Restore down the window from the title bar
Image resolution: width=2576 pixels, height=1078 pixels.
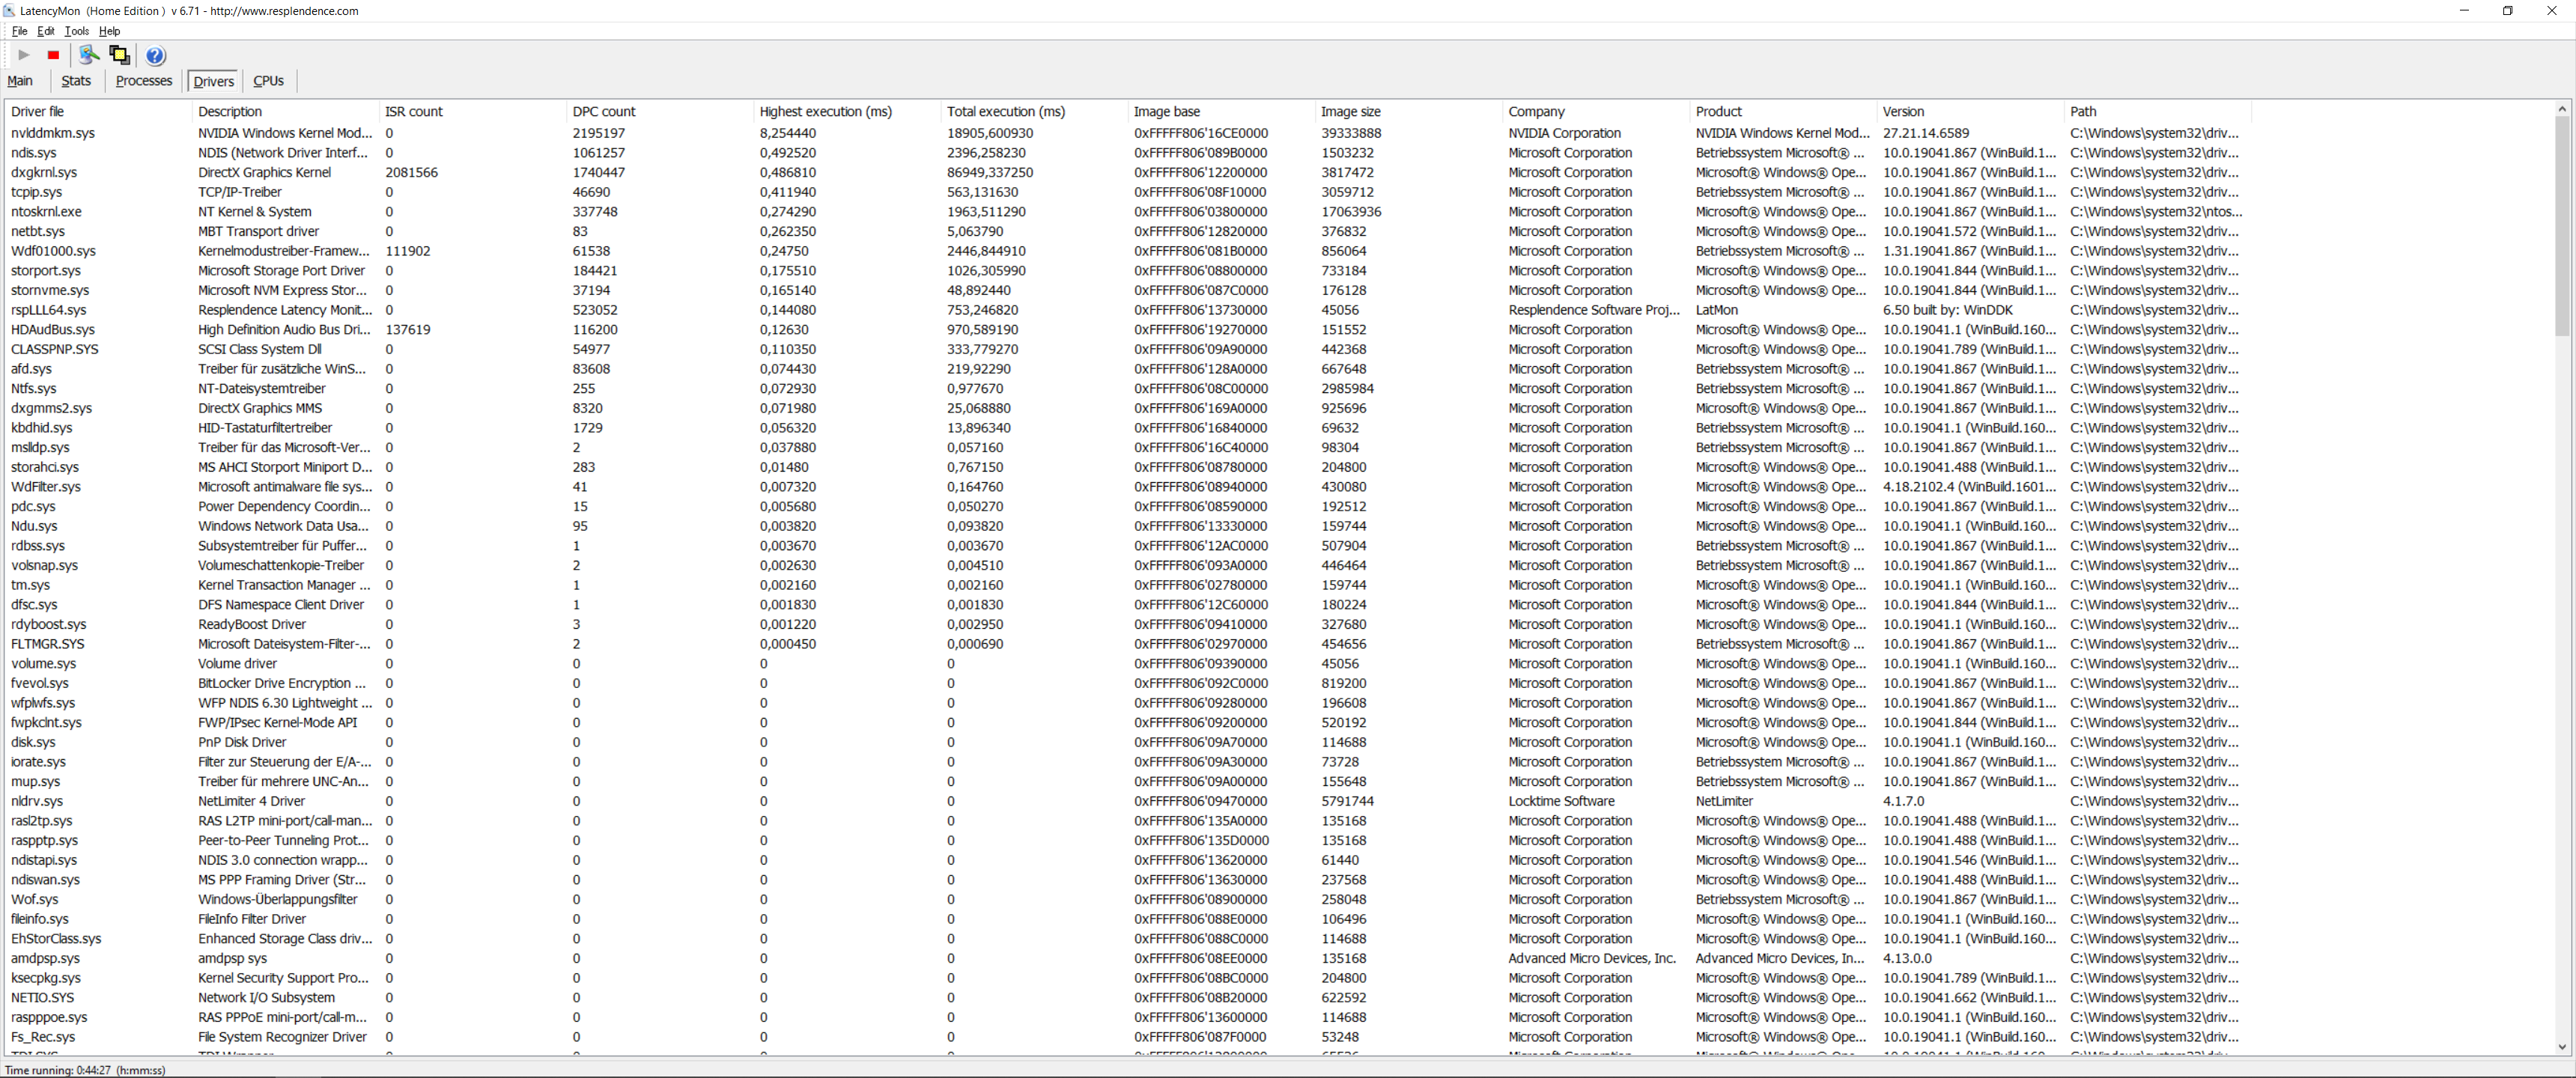2507,11
